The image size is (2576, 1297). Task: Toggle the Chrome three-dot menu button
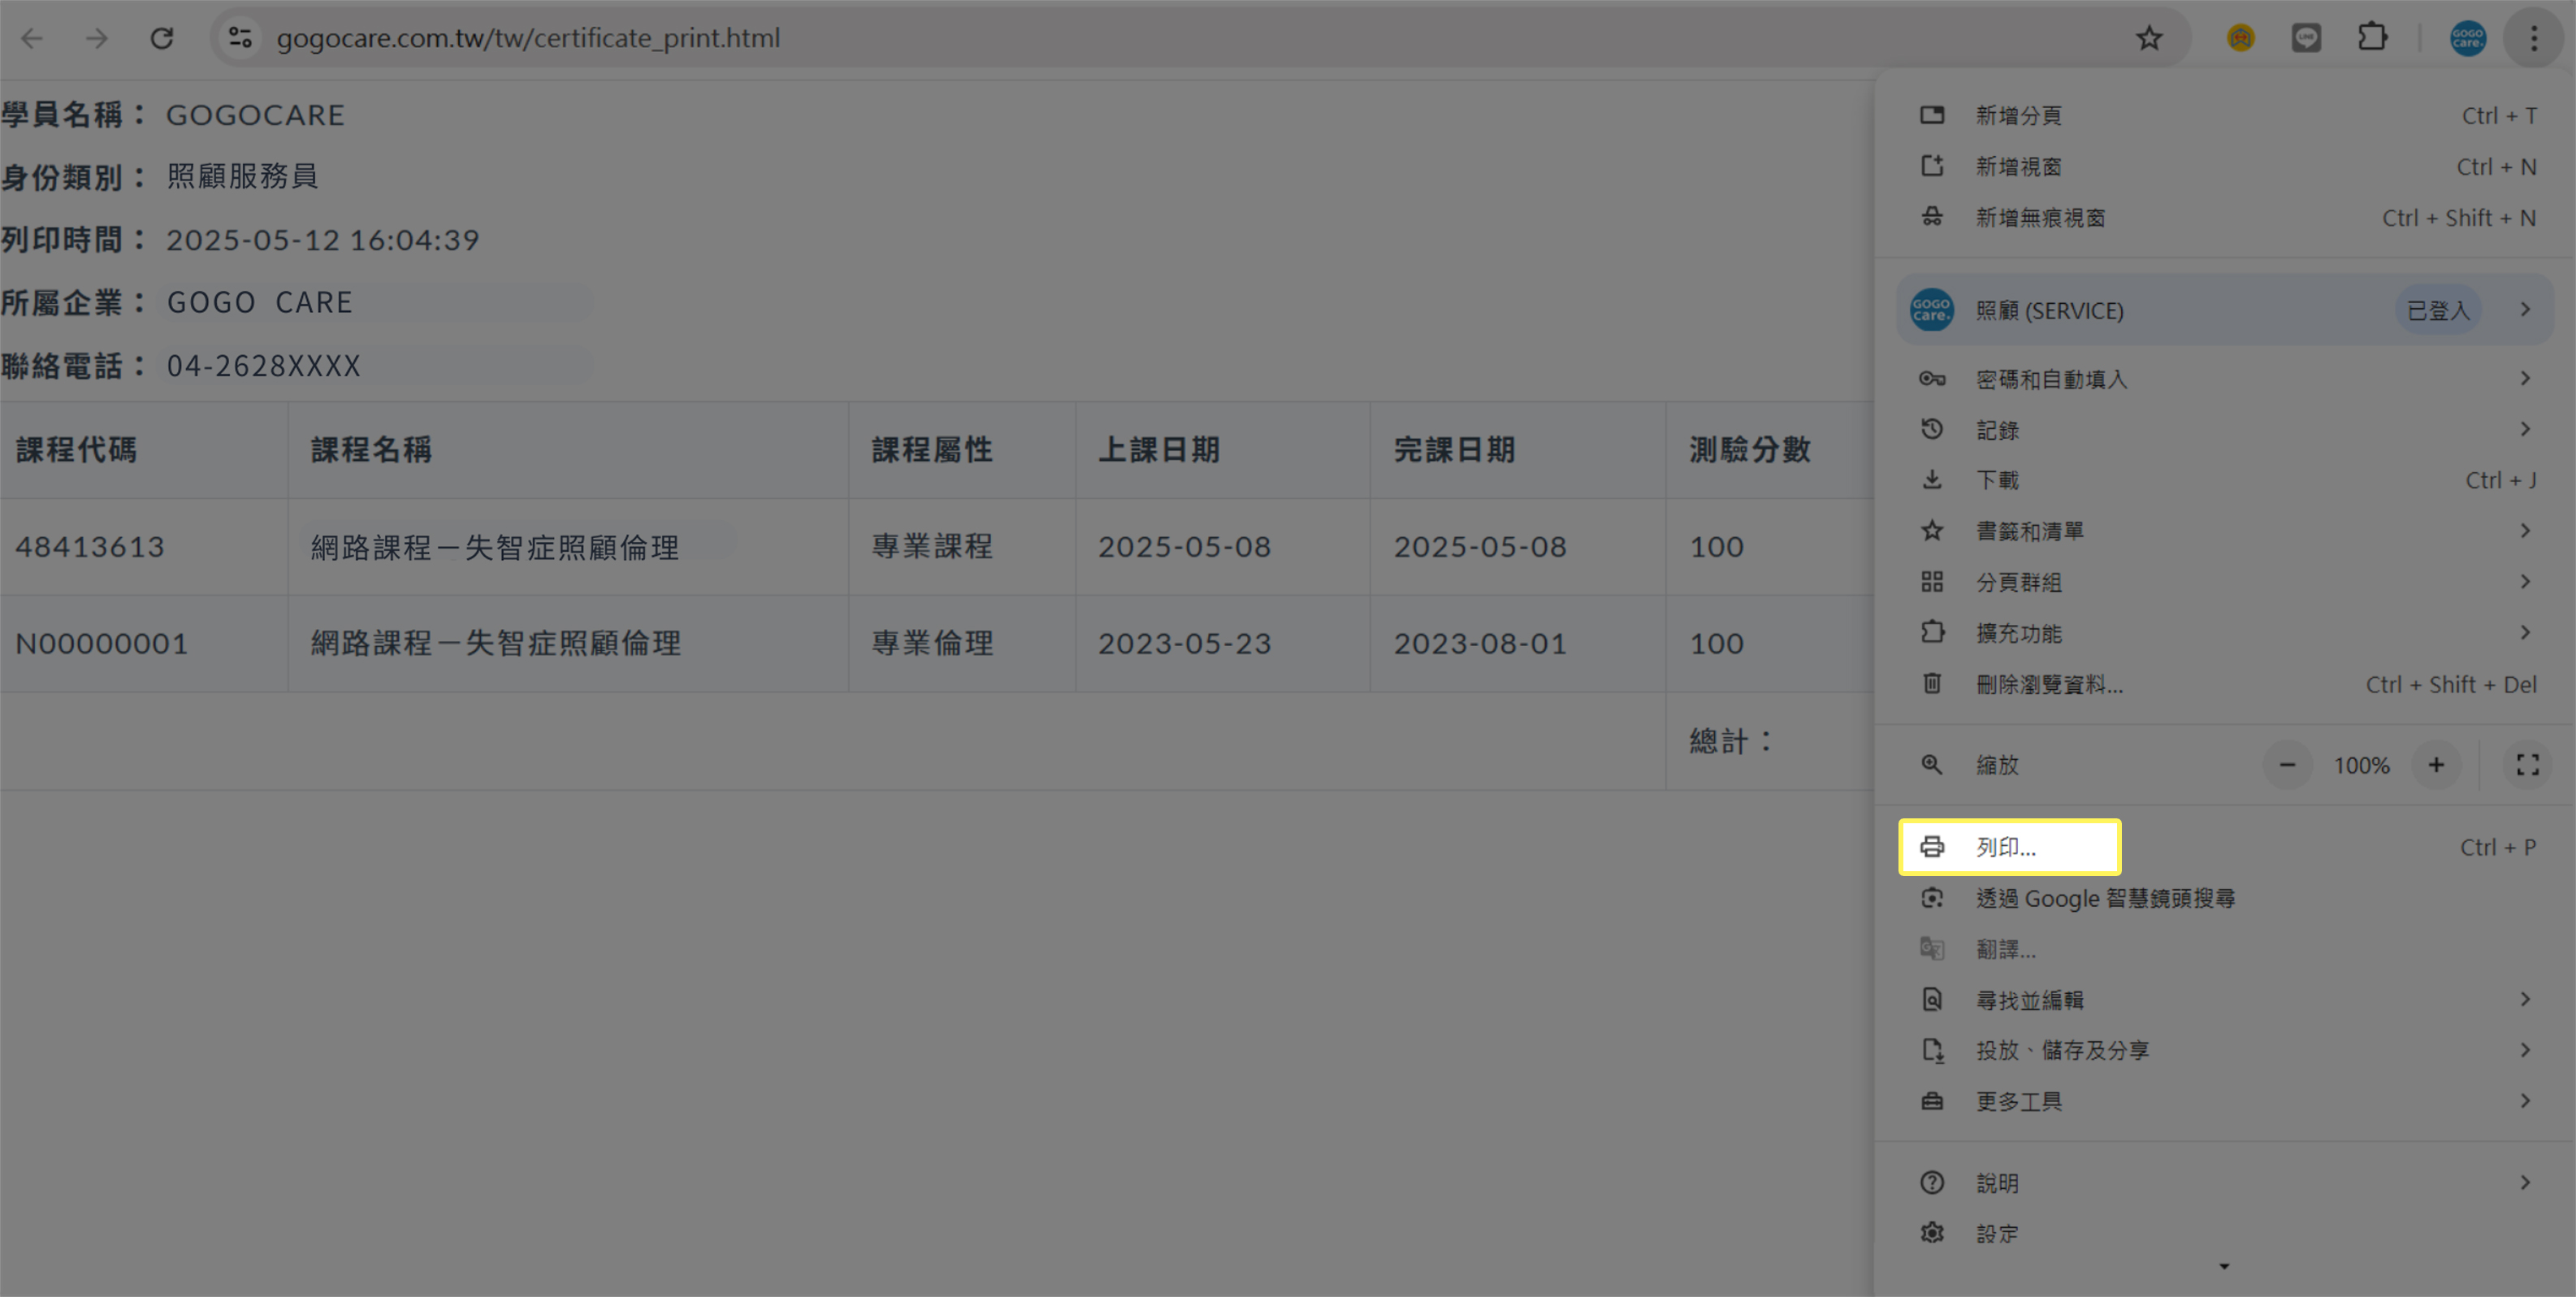click(x=2534, y=38)
